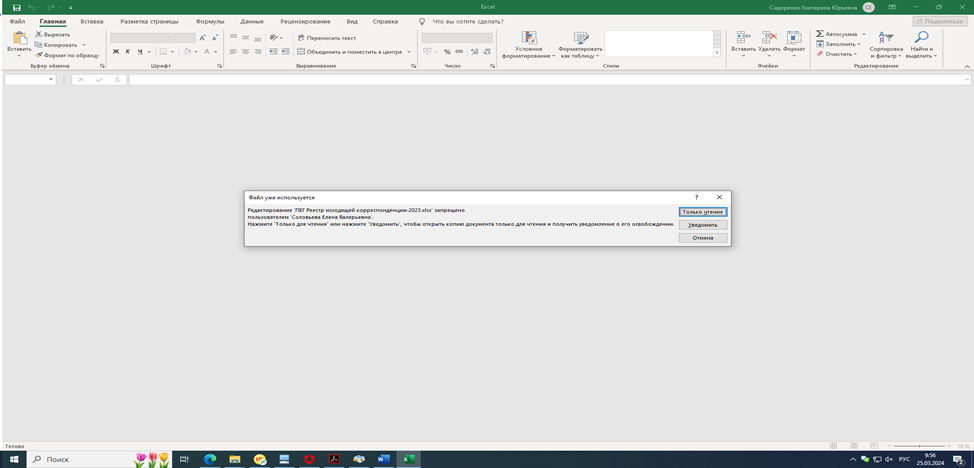Click the decrease indent icon
This screenshot has width=974, height=468.
[x=273, y=52]
